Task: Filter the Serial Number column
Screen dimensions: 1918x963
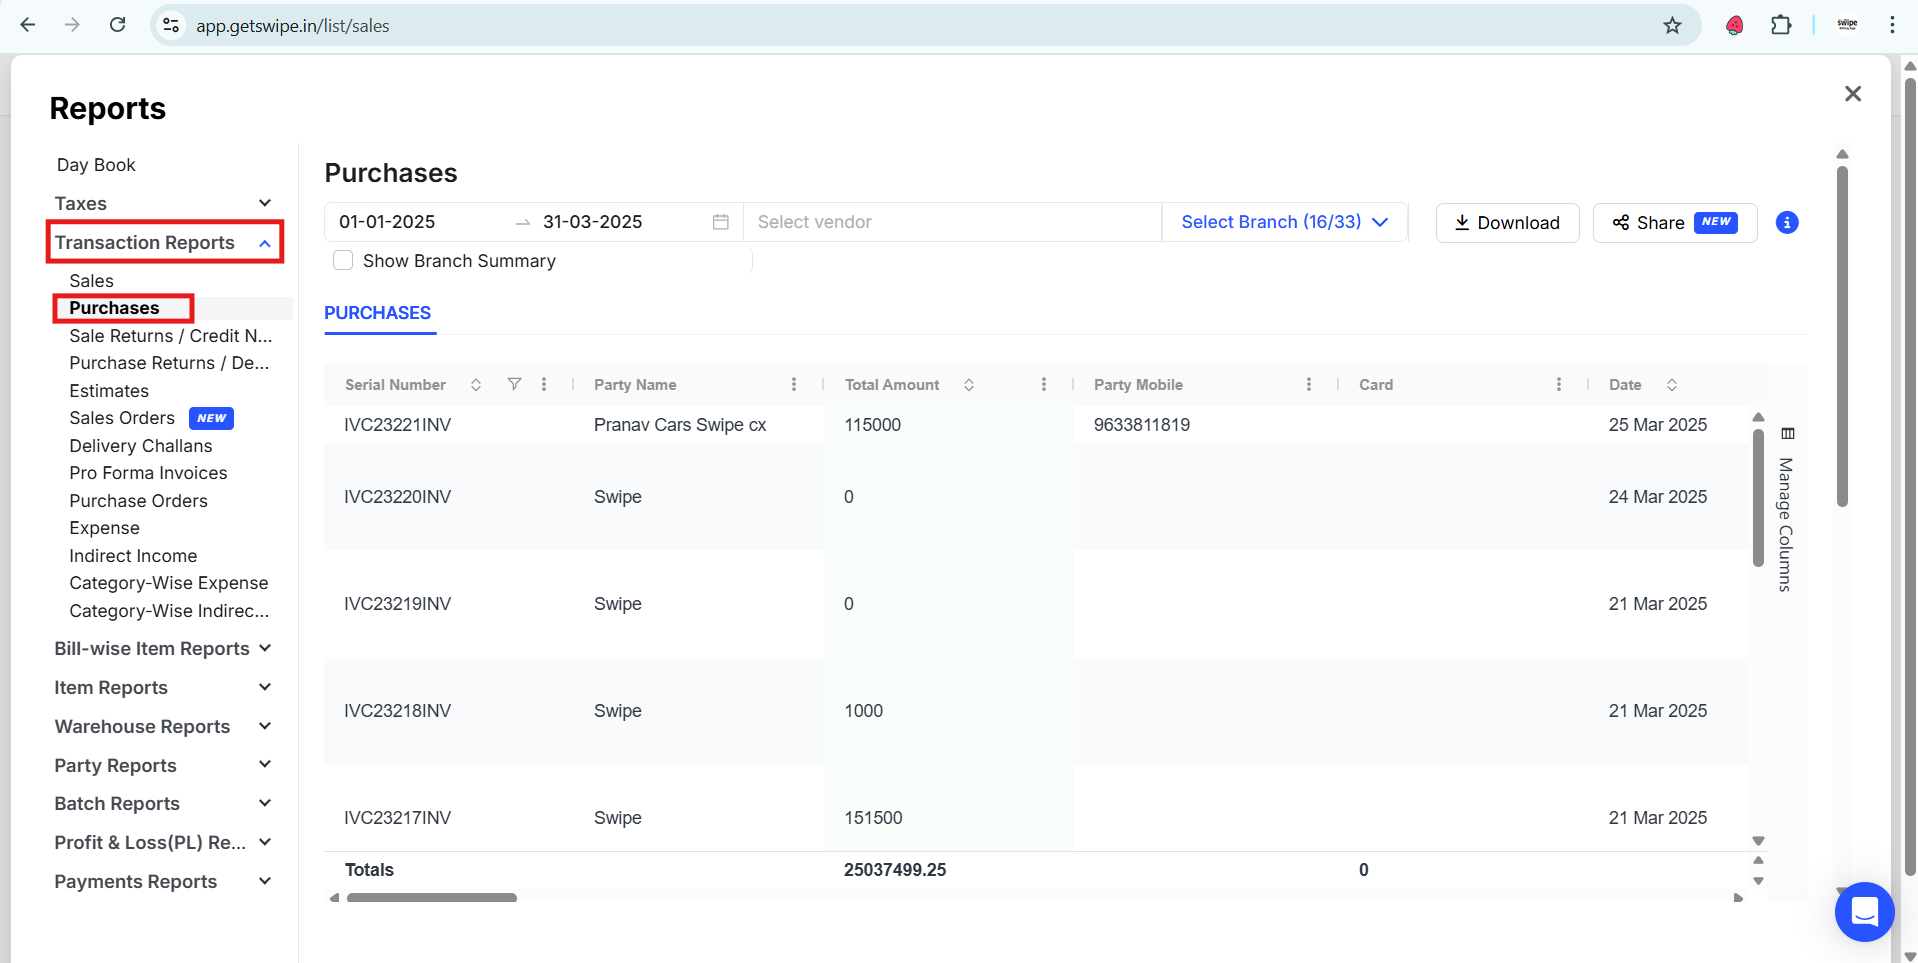Action: 514,384
